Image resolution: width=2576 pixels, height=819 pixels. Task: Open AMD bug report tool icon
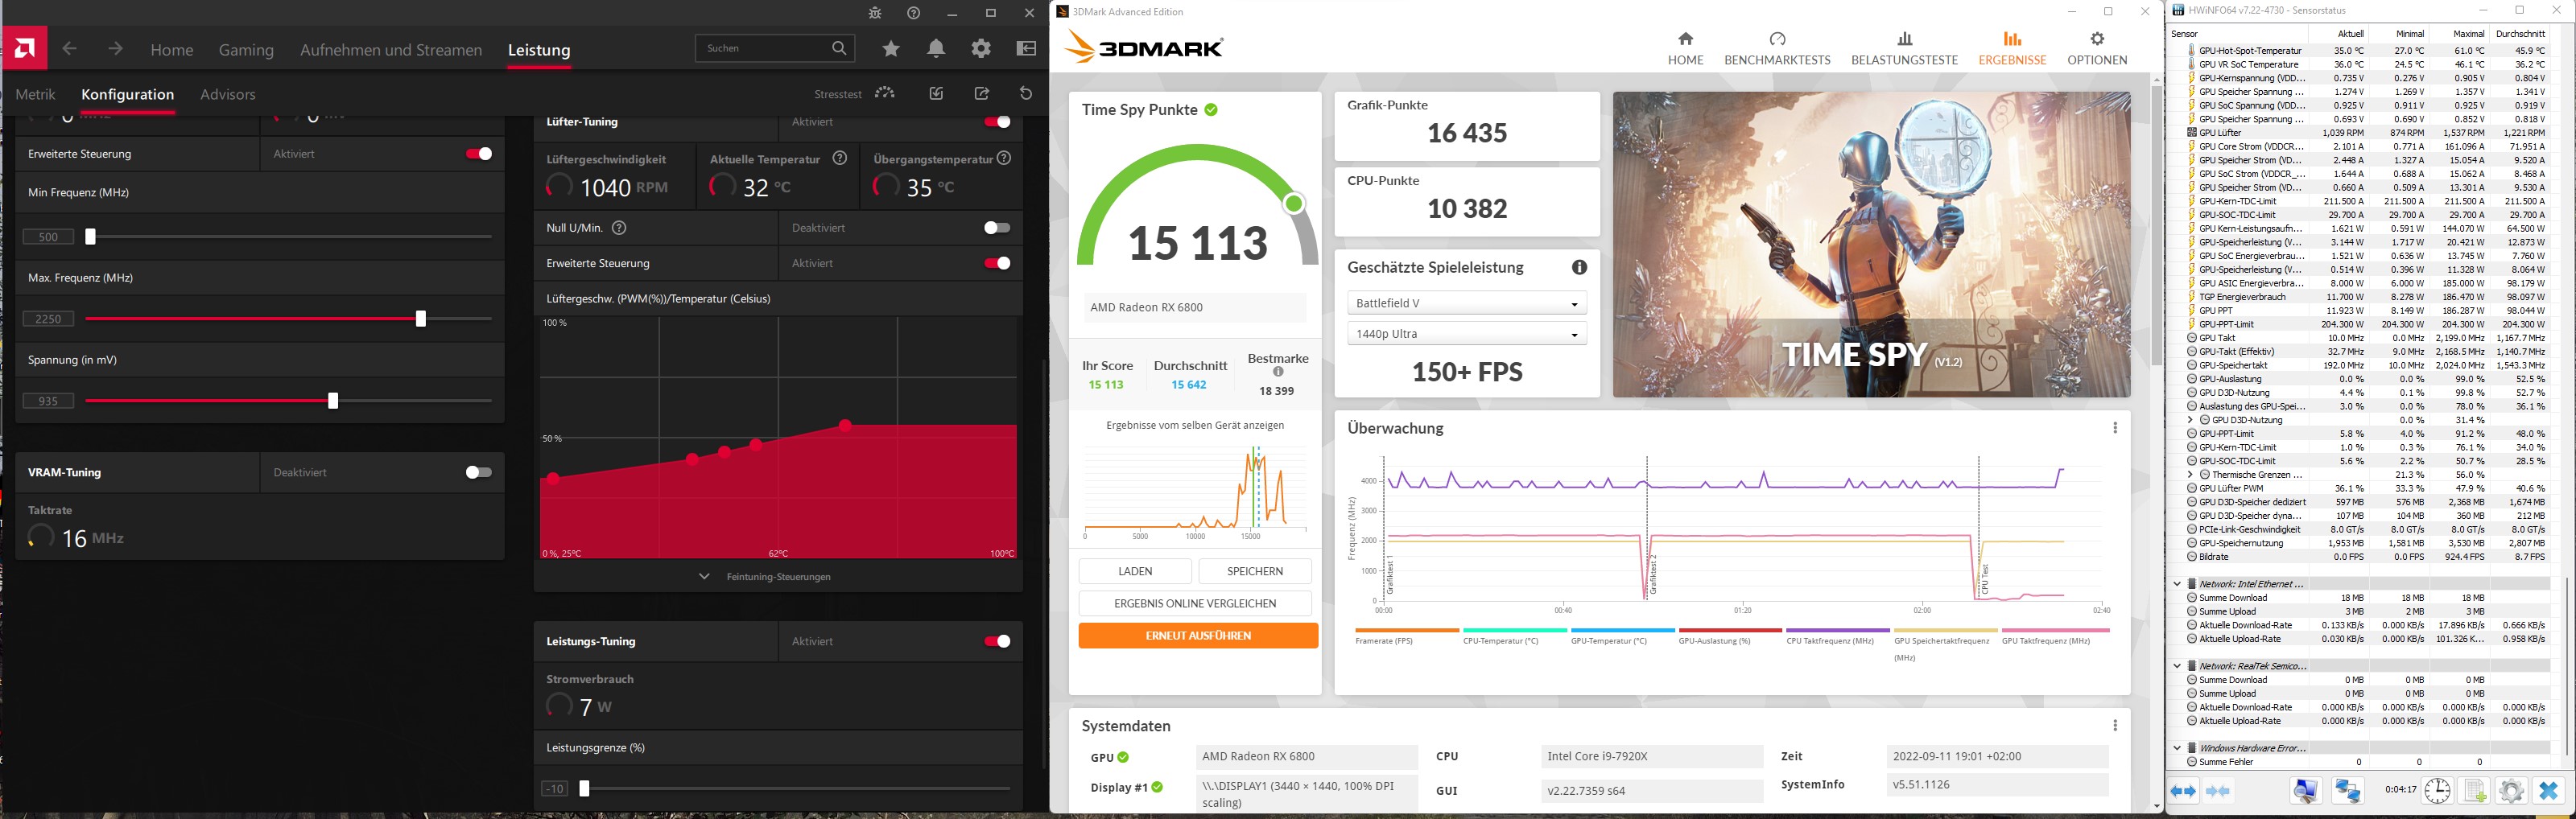875,13
